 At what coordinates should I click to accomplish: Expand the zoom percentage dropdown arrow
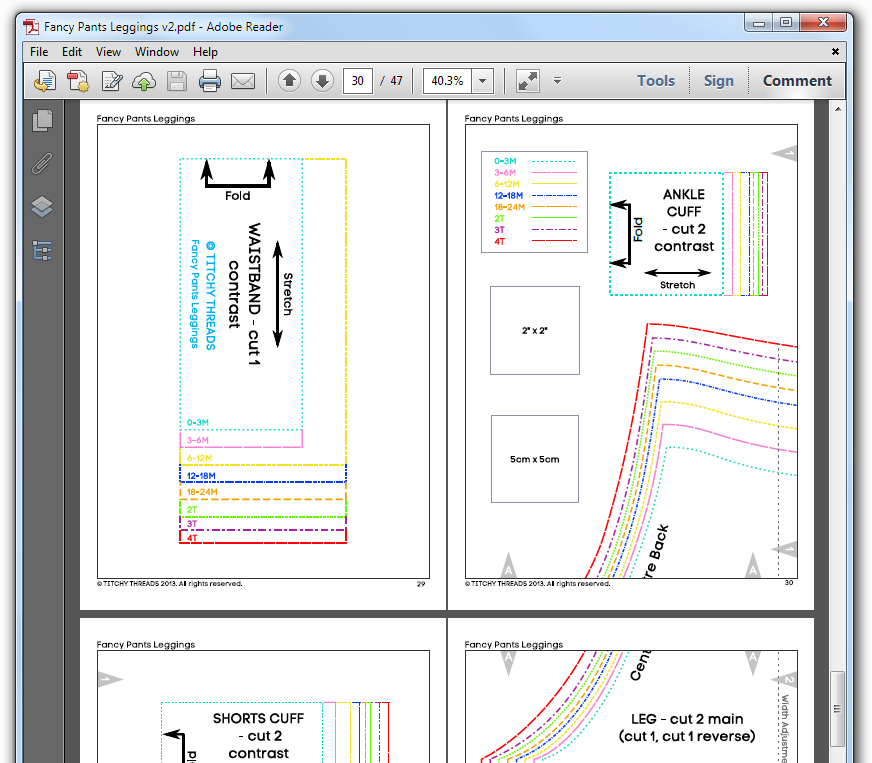(483, 81)
